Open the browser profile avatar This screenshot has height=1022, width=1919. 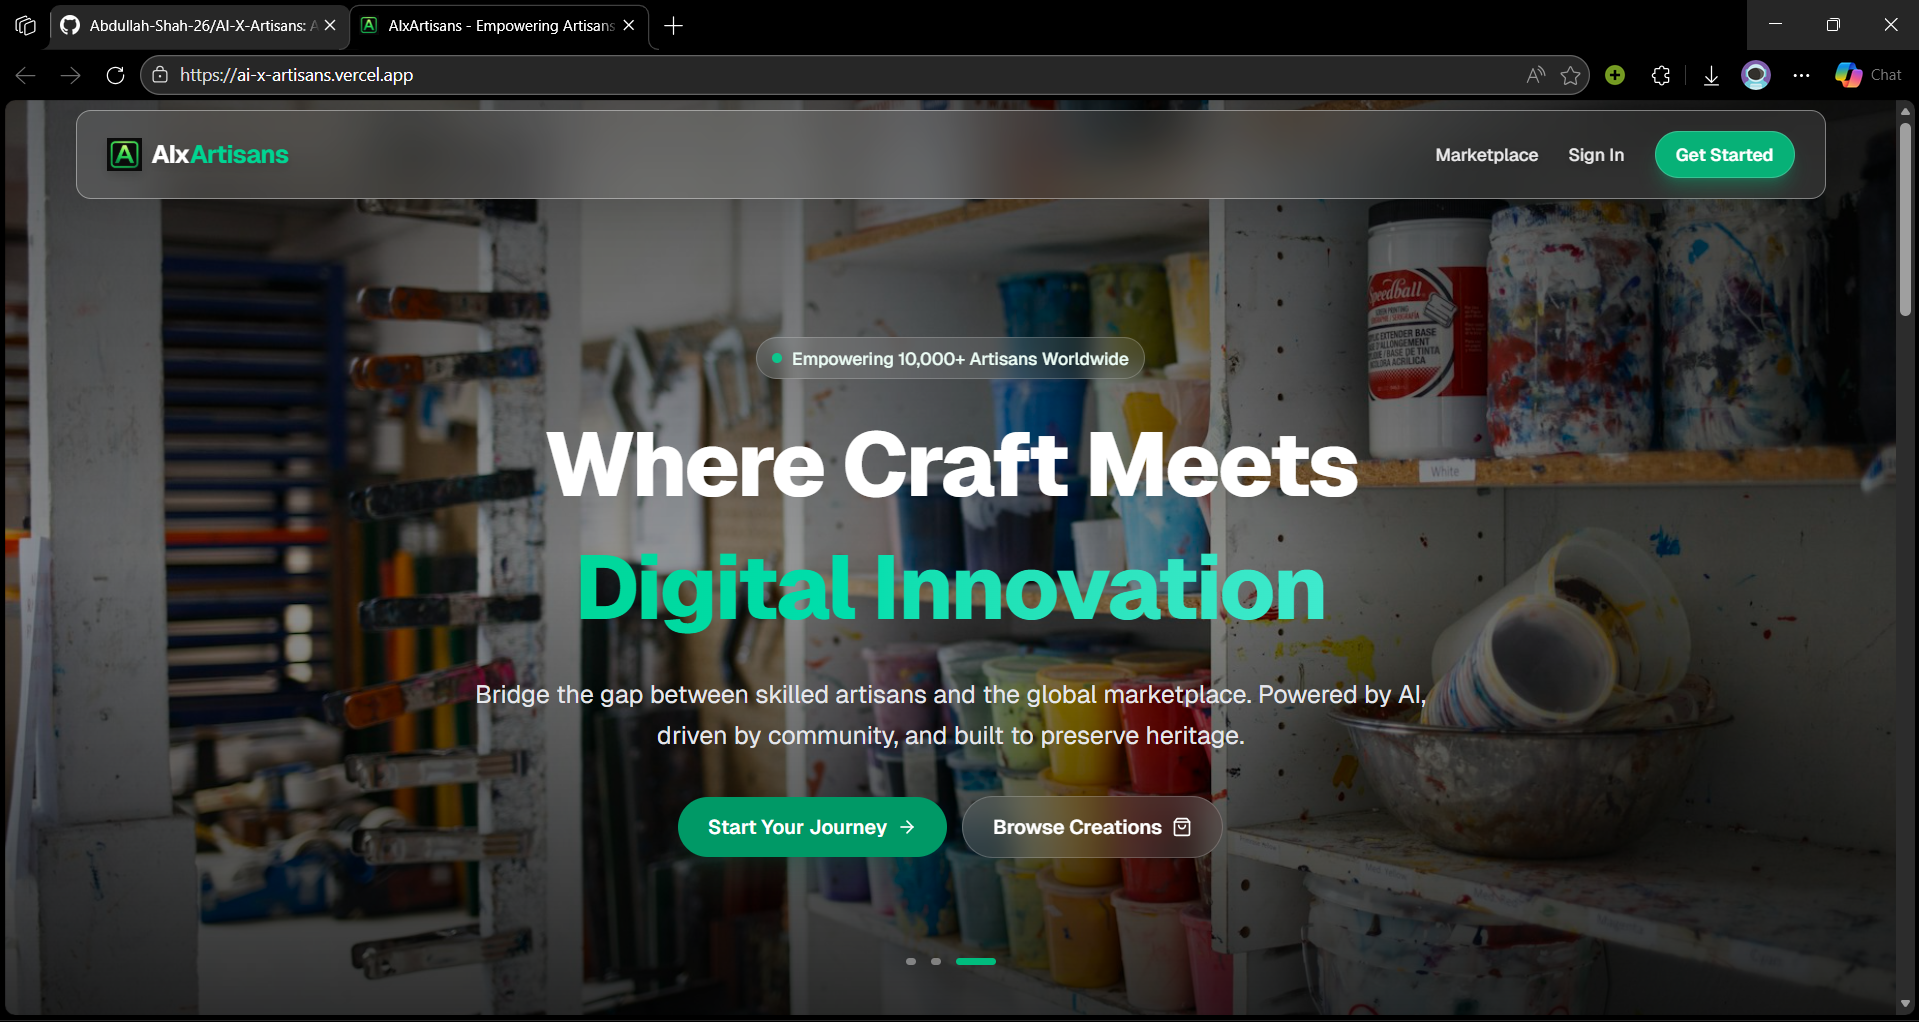point(1756,75)
